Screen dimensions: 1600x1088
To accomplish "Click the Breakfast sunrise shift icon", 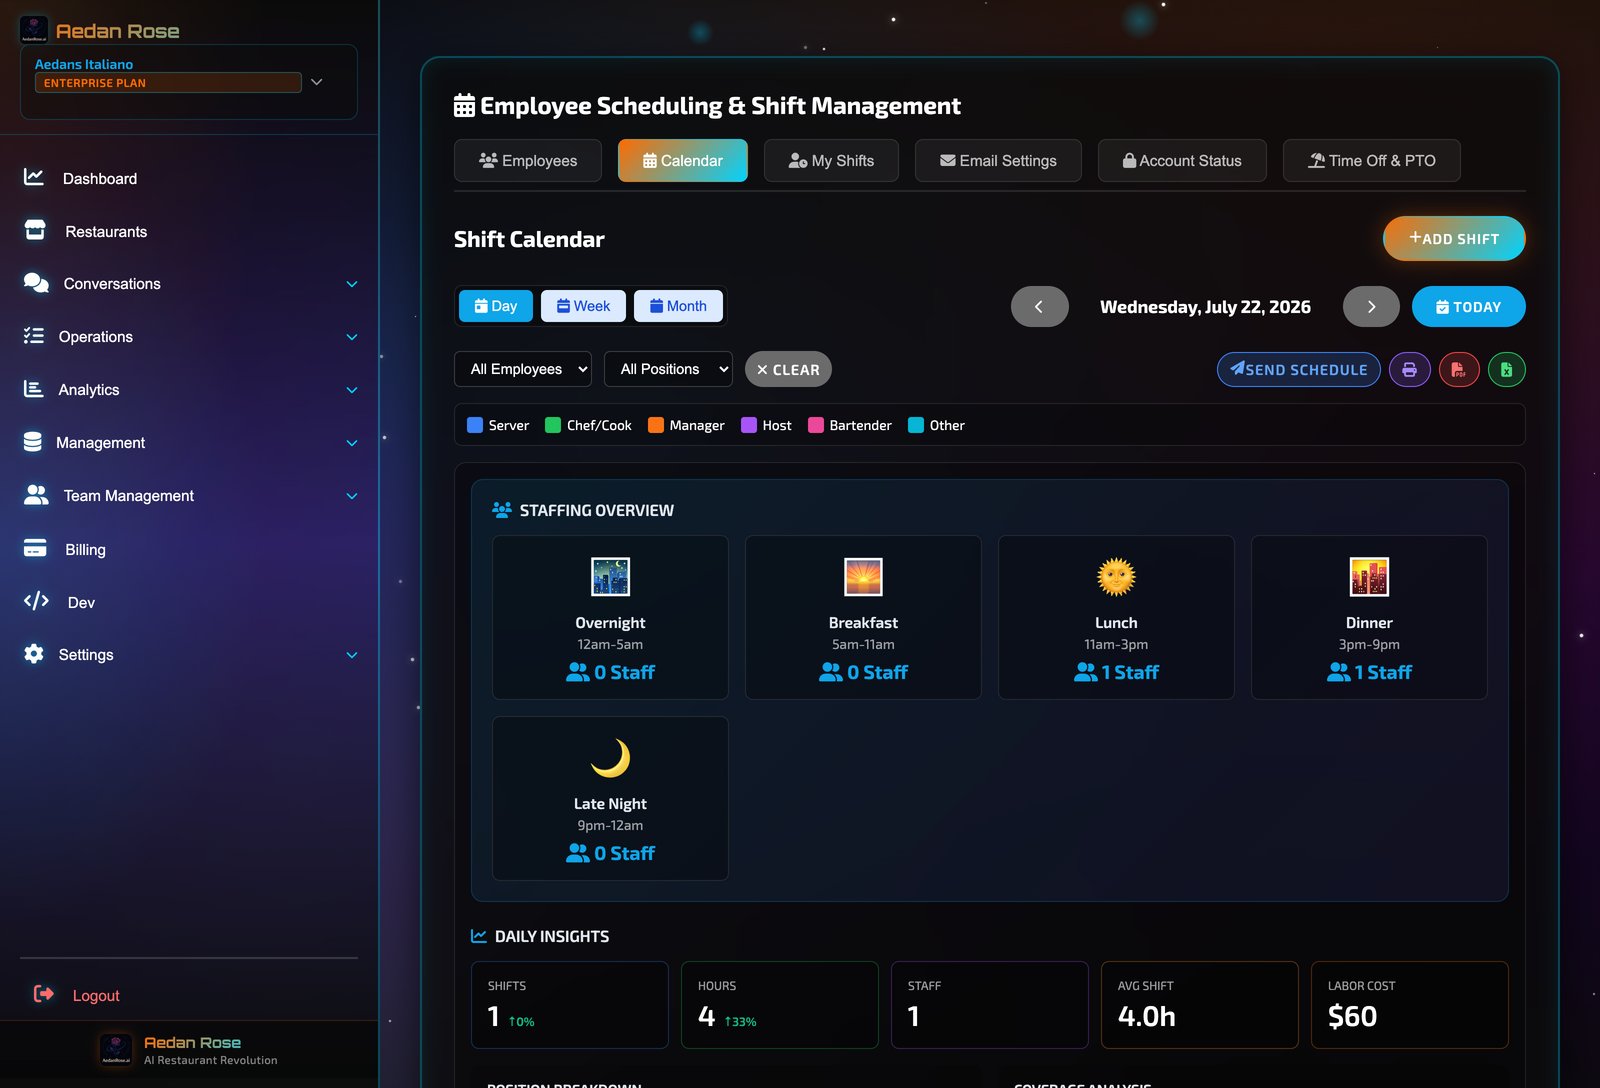I will [863, 577].
